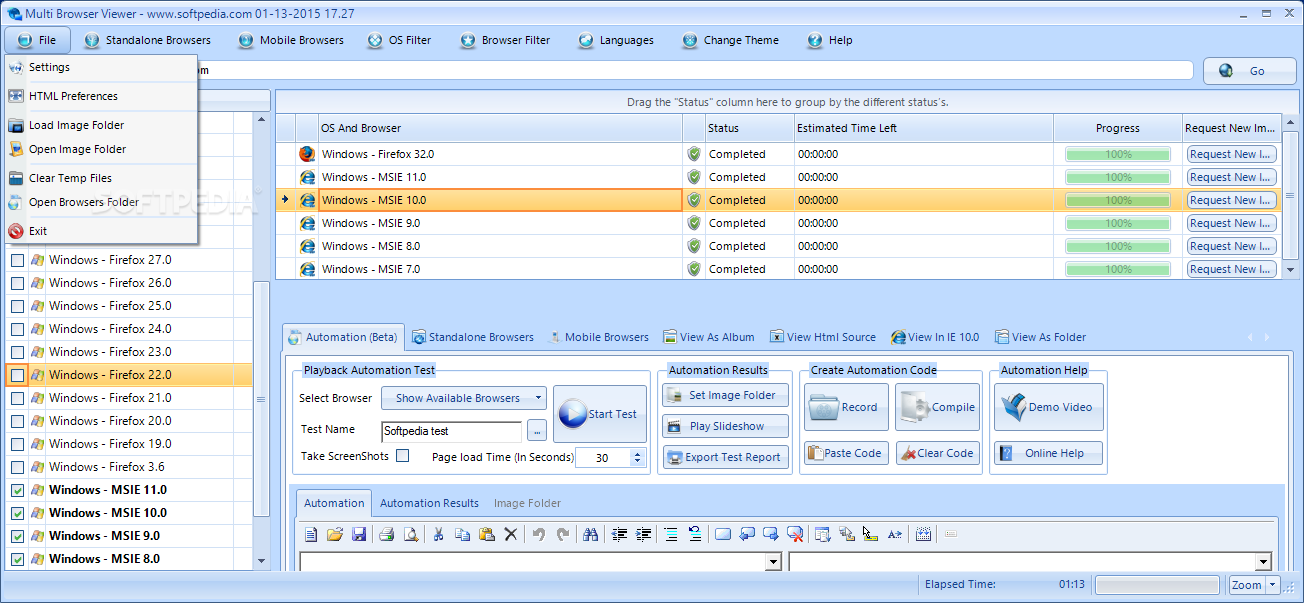Click the Paste clipboard icon in code toolbar
The height and width of the screenshot is (603, 1304).
click(x=486, y=534)
